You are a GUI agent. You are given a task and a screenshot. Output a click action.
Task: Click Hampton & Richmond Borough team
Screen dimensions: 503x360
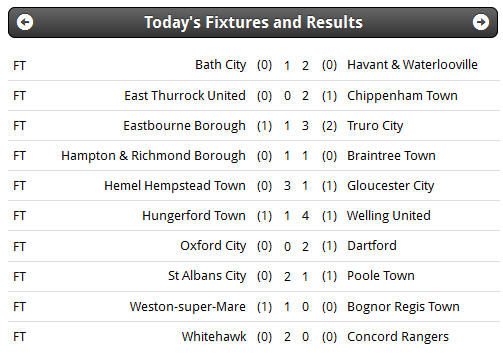click(153, 156)
